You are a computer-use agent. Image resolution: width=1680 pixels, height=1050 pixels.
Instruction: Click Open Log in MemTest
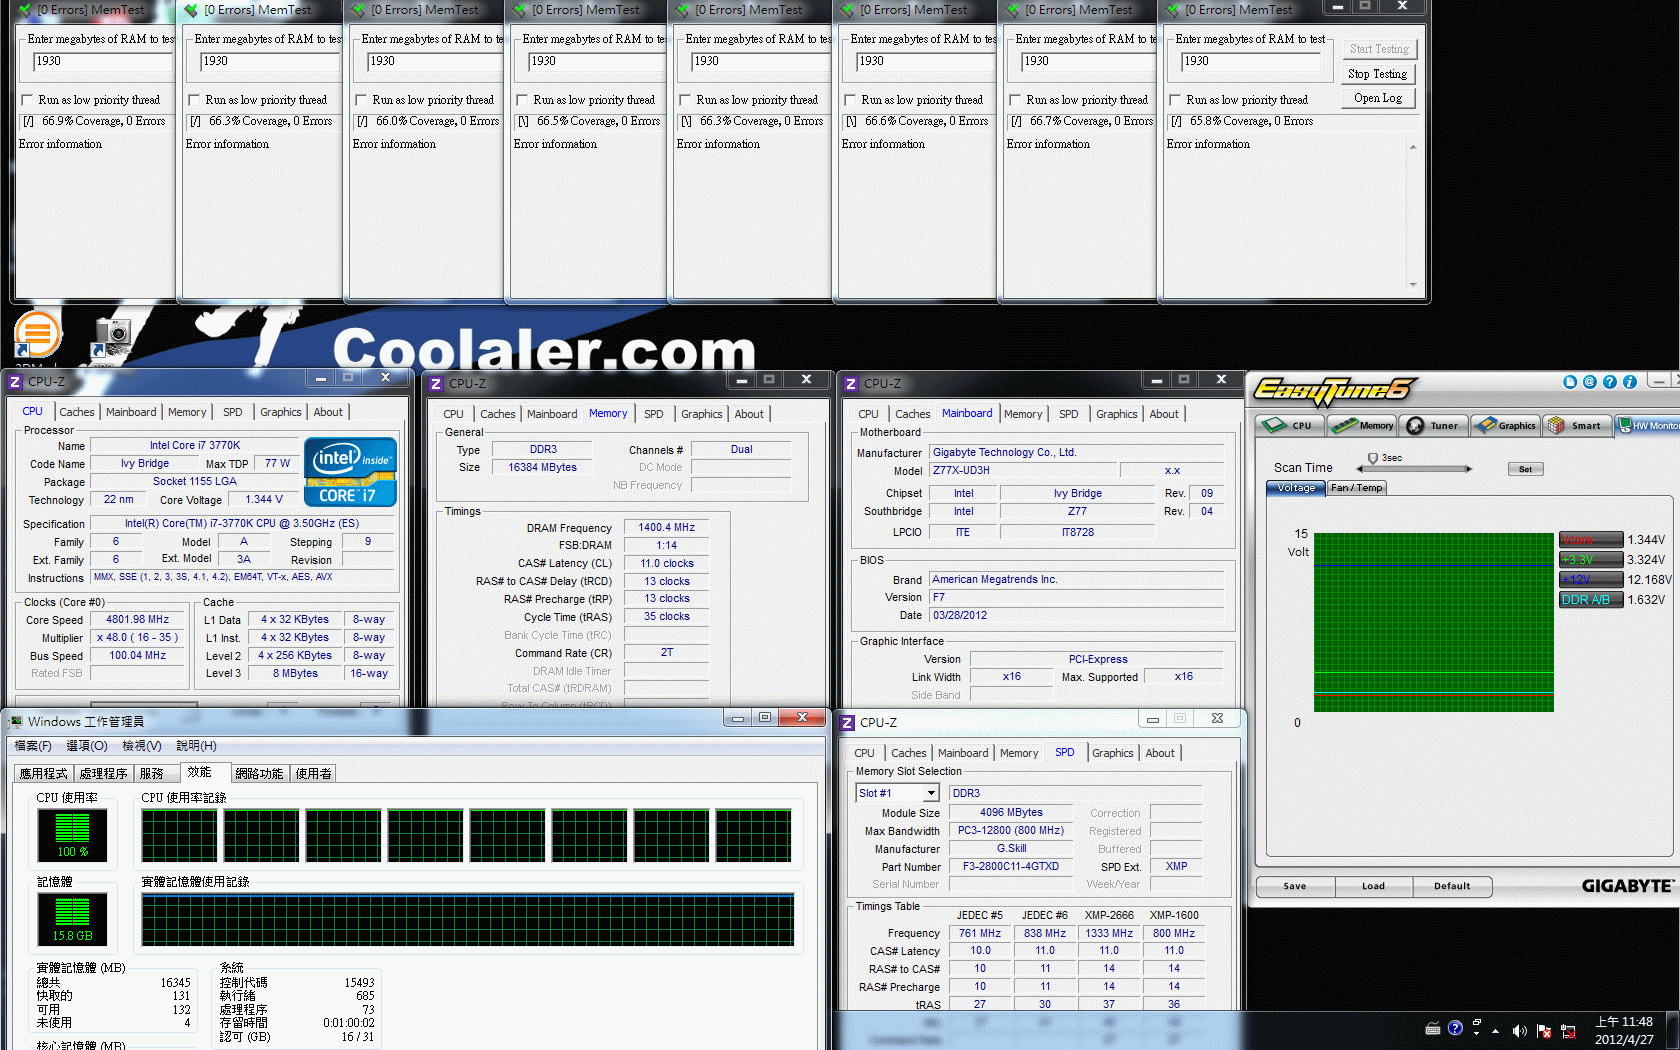1378,98
